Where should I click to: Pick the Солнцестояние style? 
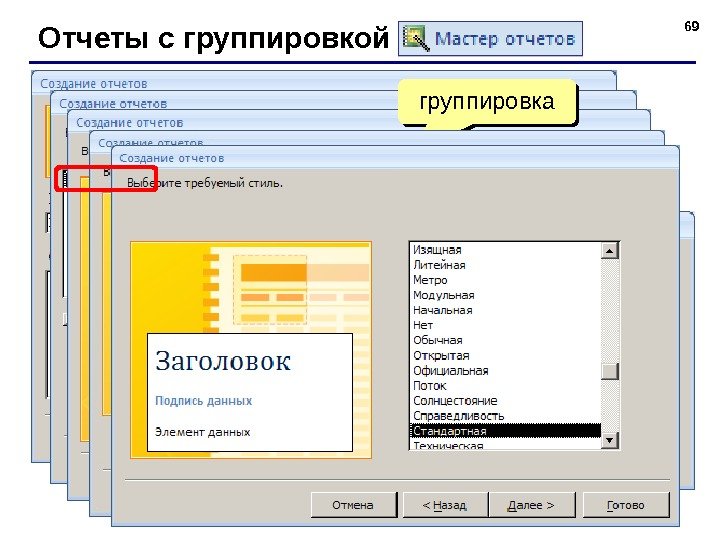[505, 401]
